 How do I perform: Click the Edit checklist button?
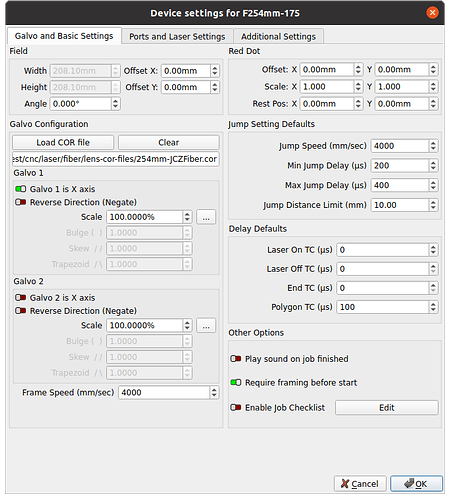[x=387, y=407]
